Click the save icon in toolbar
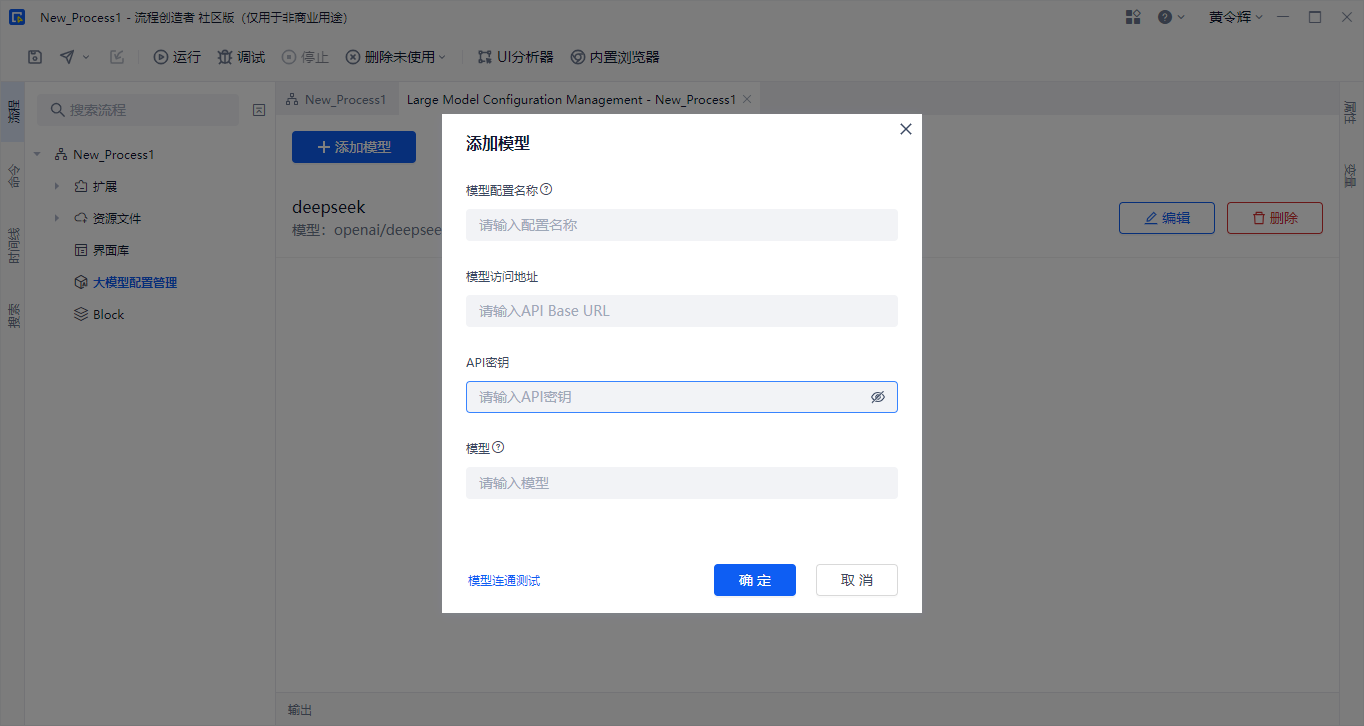The width and height of the screenshot is (1364, 726). (x=35, y=57)
